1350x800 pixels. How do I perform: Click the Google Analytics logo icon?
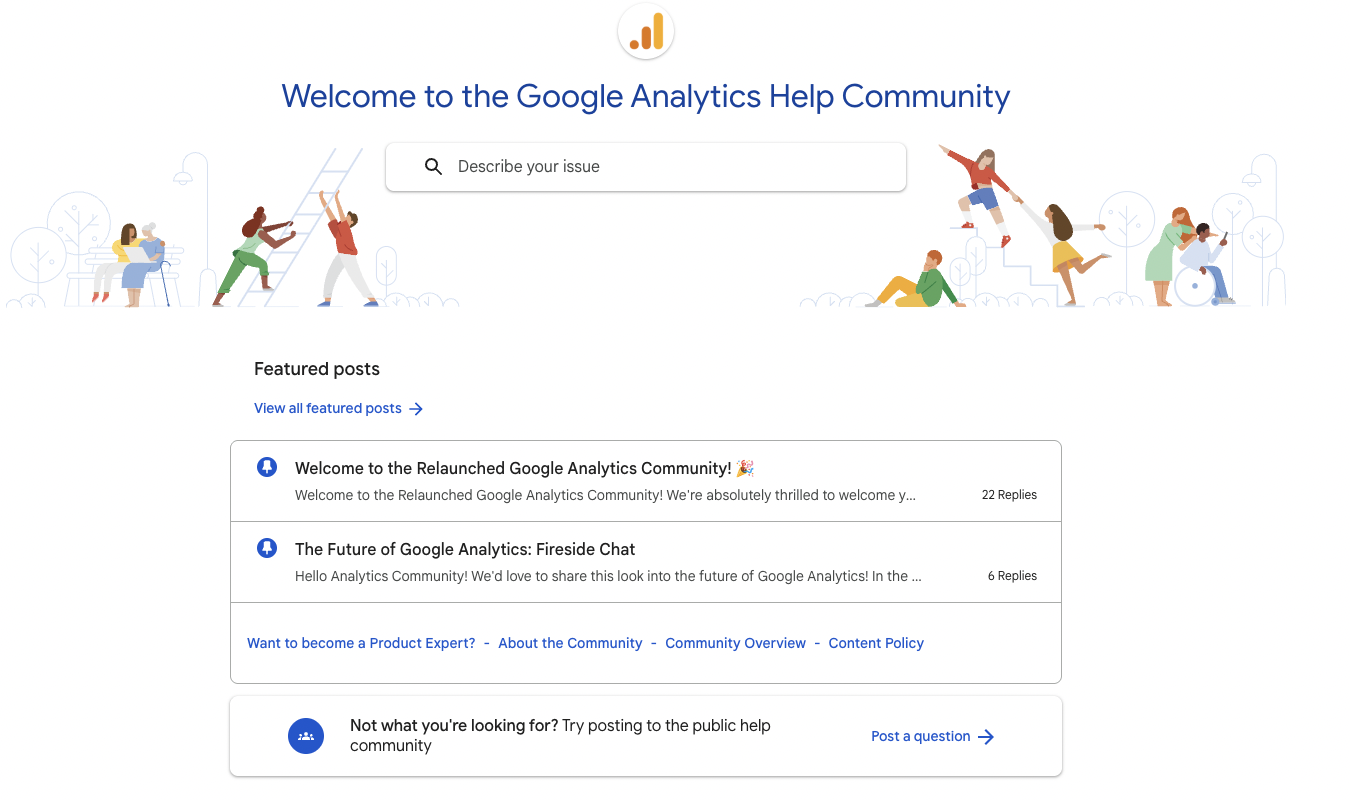[646, 32]
